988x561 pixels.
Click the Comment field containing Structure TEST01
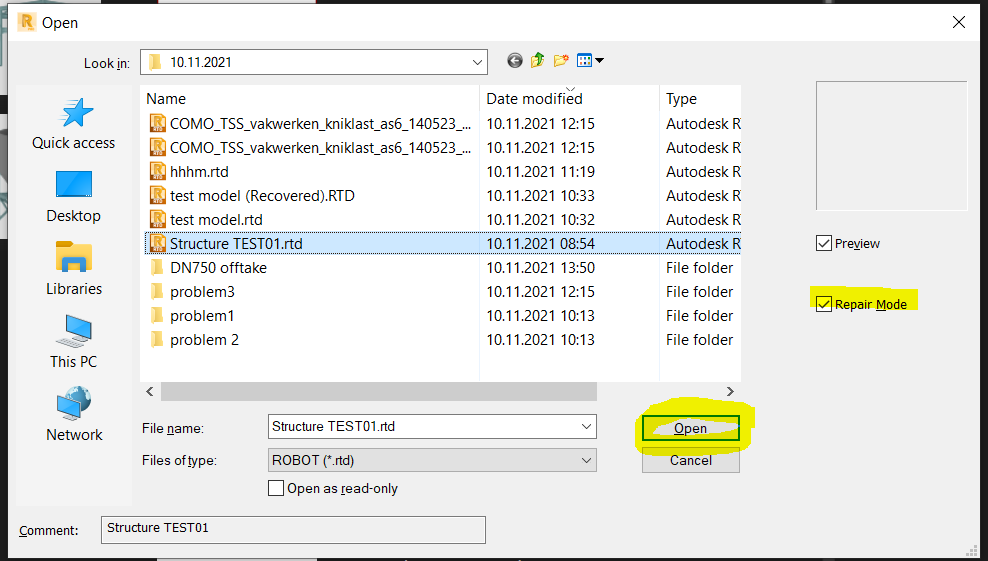[x=293, y=529]
